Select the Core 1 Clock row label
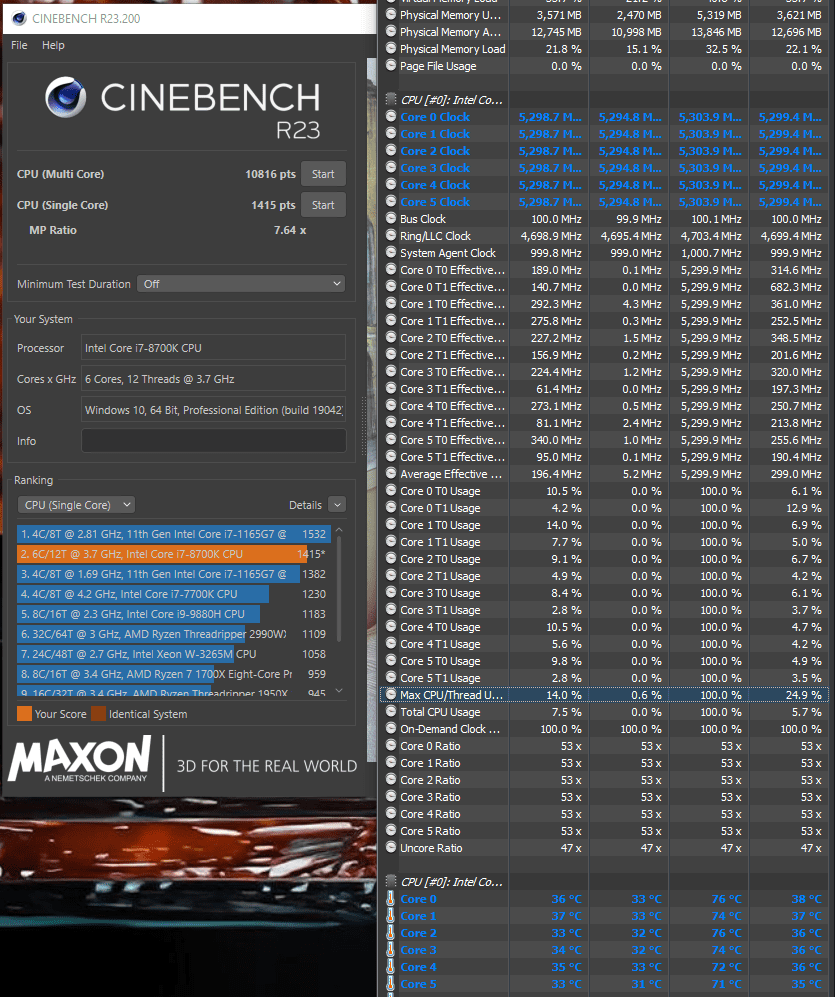This screenshot has width=835, height=997. pos(435,134)
